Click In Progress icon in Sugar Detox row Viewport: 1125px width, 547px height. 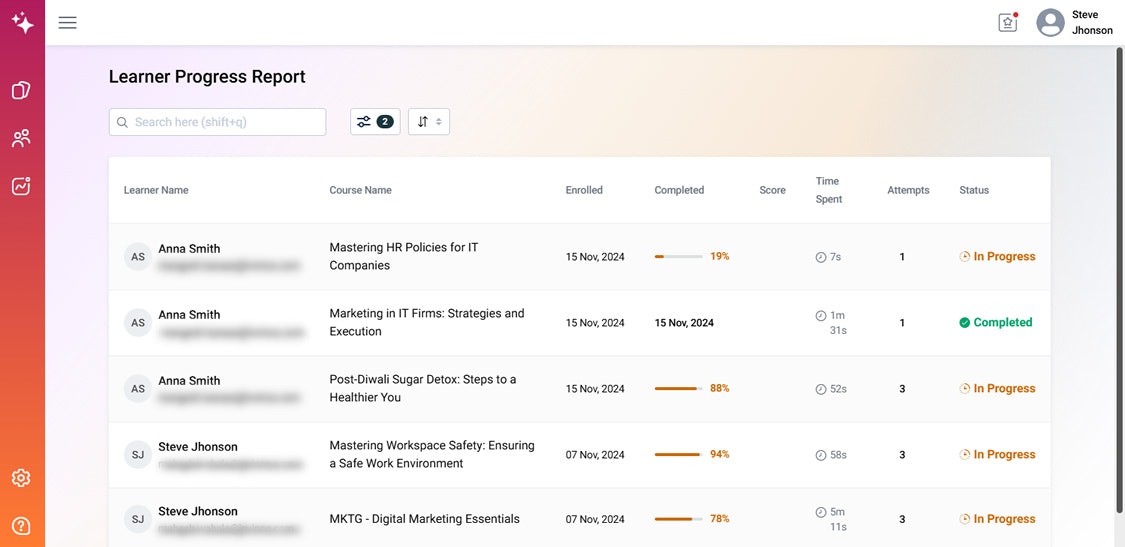(964, 388)
